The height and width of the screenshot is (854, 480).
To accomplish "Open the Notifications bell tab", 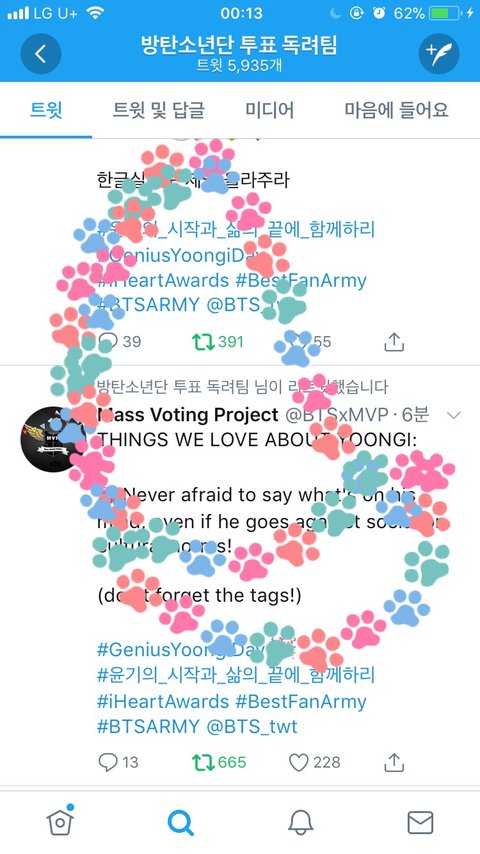I will (x=300, y=822).
